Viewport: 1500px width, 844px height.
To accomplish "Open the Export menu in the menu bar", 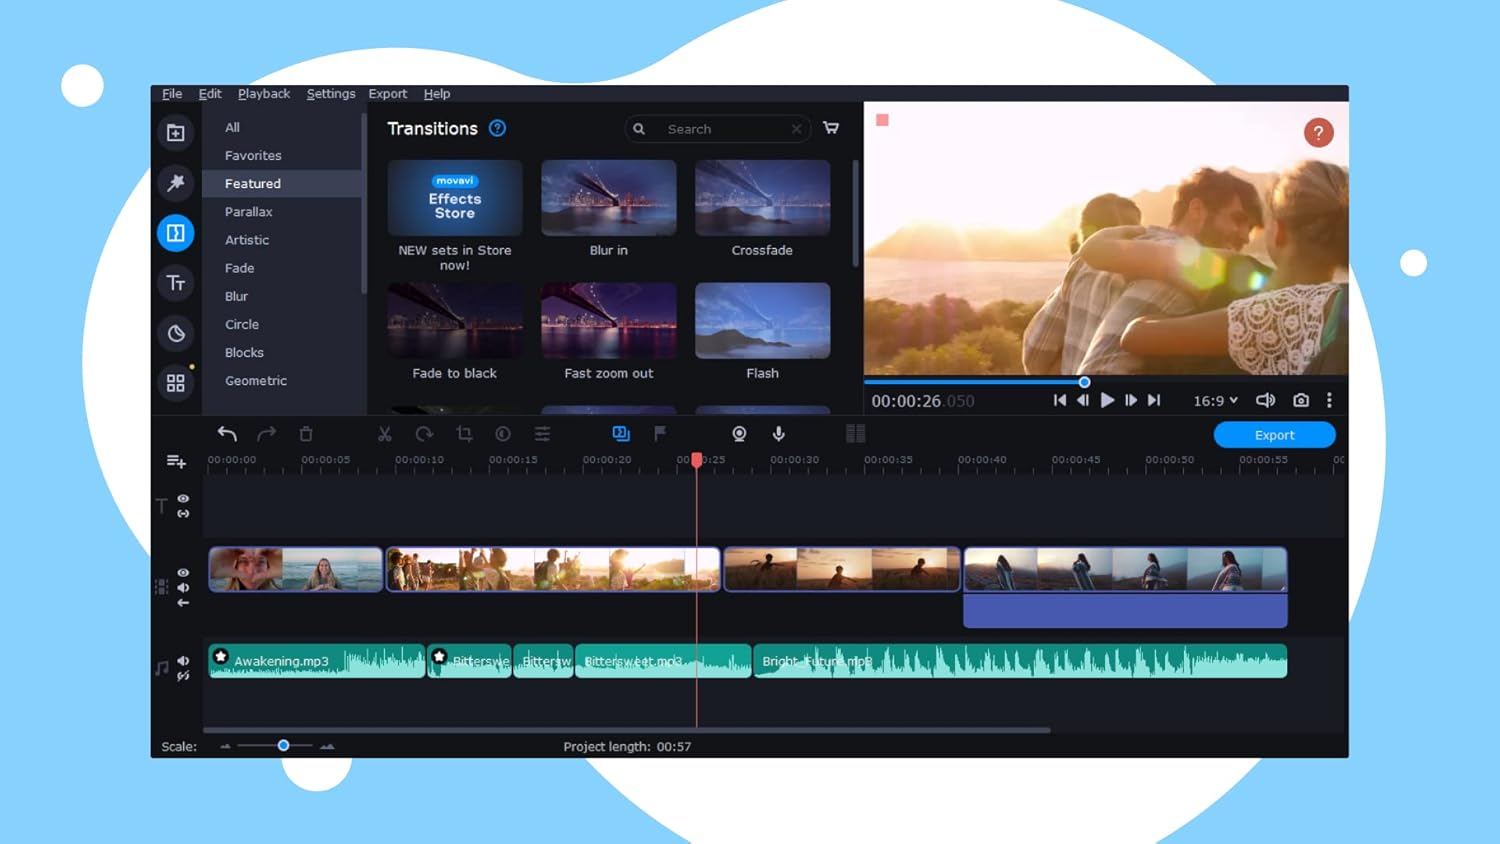I will point(387,93).
